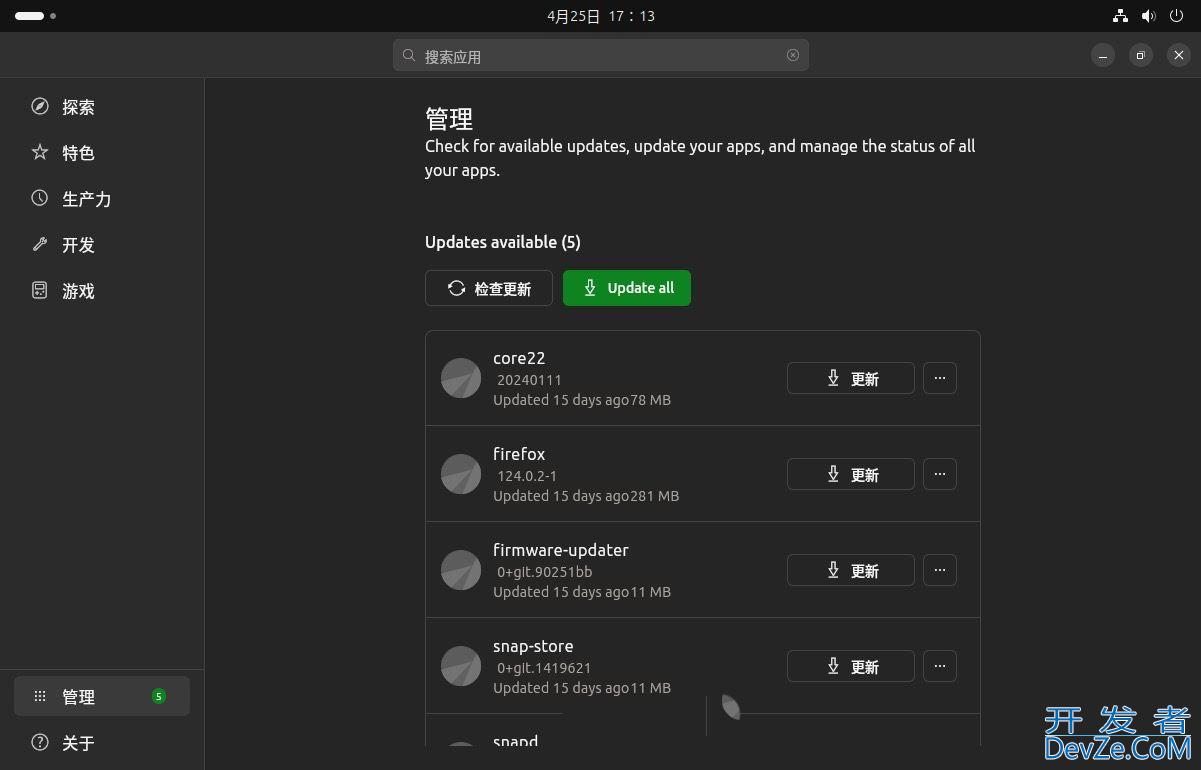
Task: Update the firefox snap
Action: 851,474
